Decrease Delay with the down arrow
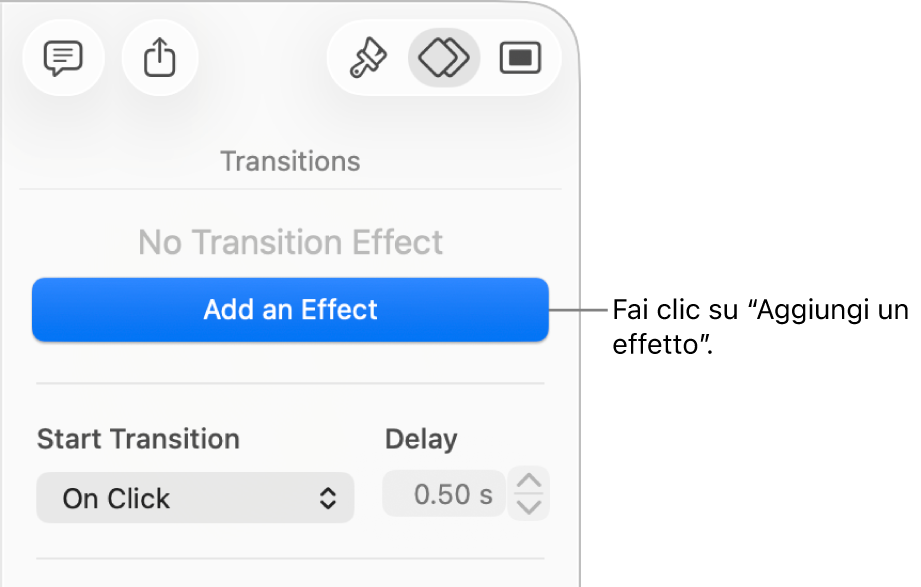The image size is (921, 587). [x=529, y=506]
